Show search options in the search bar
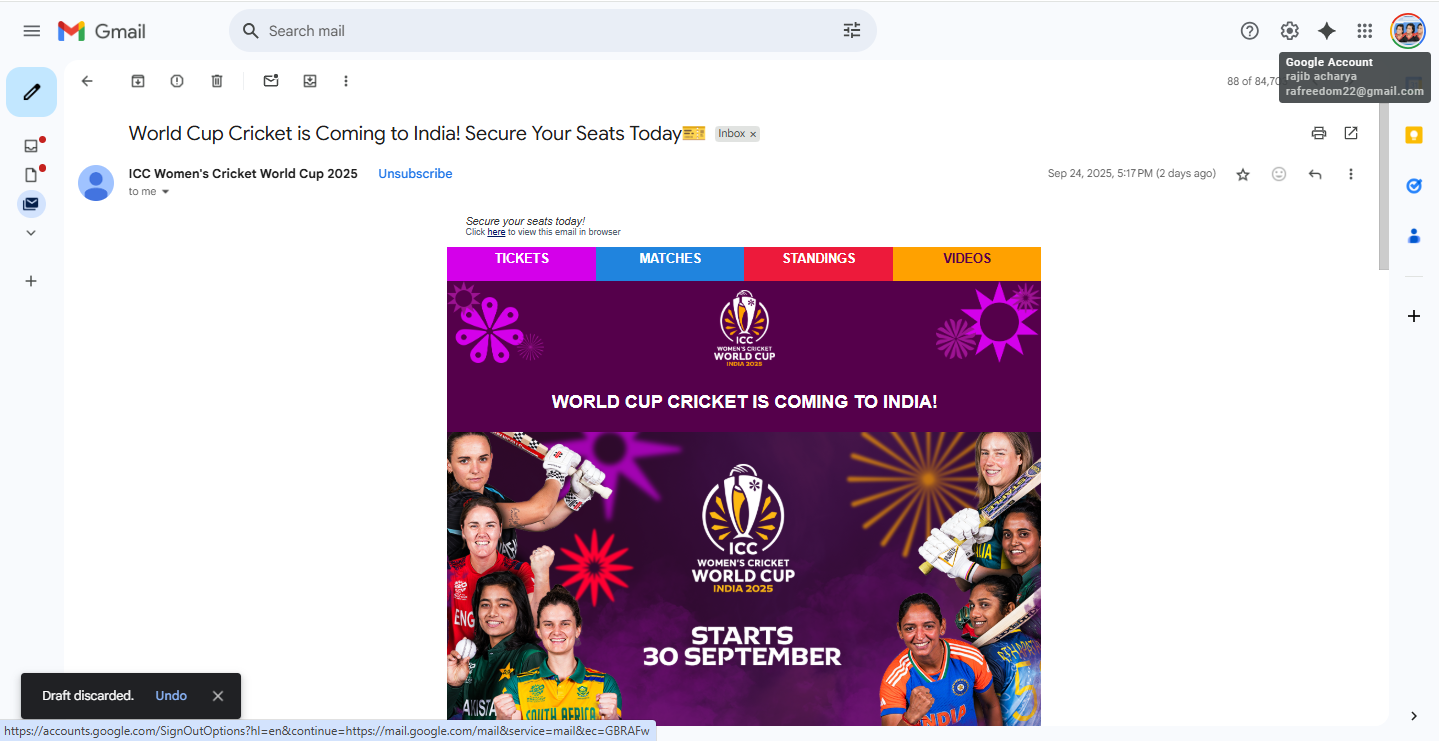The image size is (1439, 741). coord(852,31)
